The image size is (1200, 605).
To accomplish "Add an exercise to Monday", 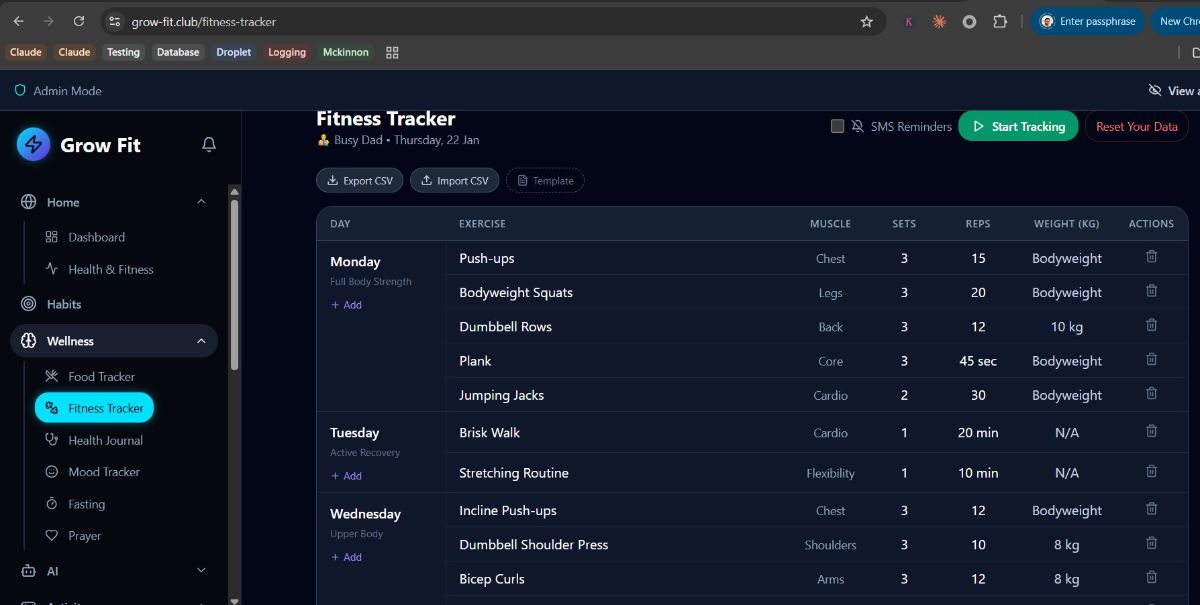I will tap(347, 305).
